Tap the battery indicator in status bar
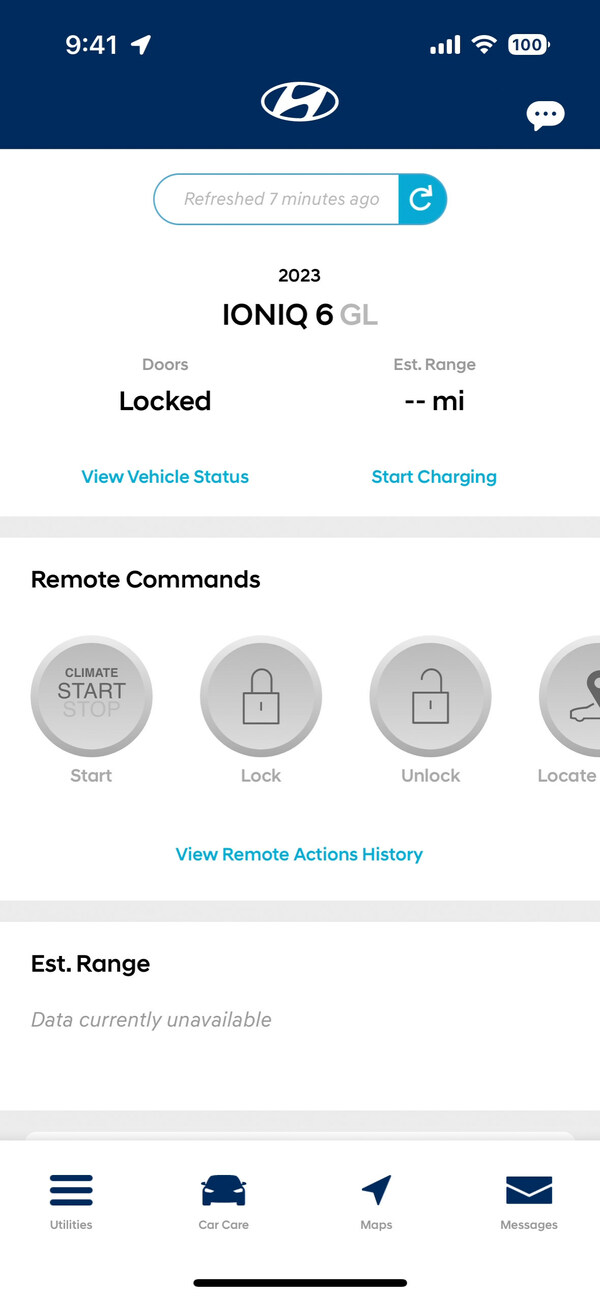 coord(527,44)
